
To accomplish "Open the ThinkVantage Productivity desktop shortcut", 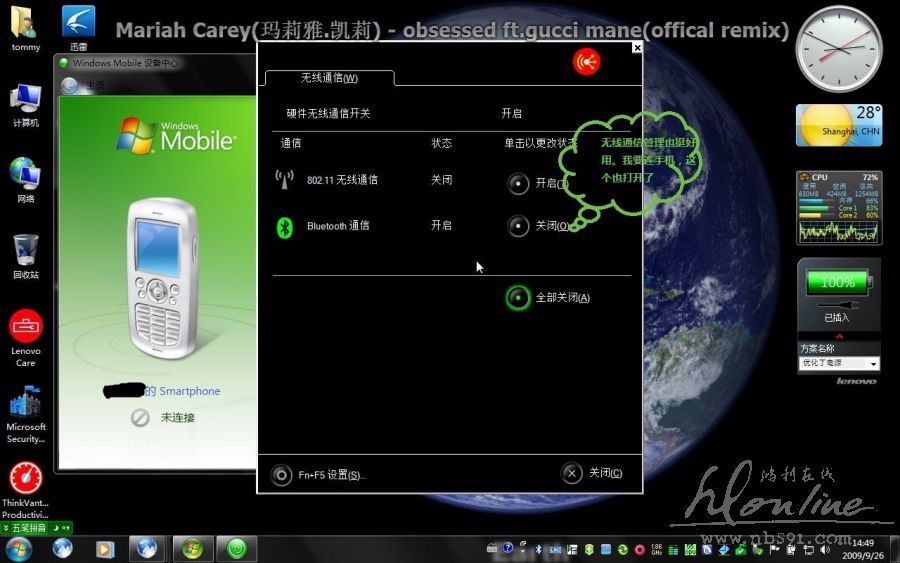I will pos(25,491).
